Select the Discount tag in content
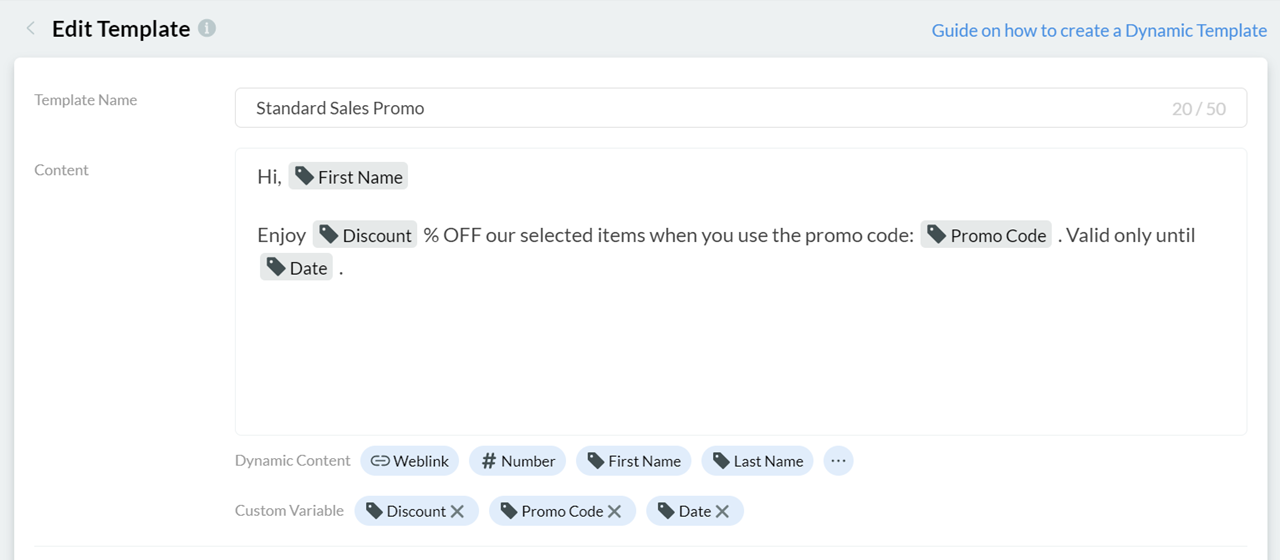 (365, 235)
